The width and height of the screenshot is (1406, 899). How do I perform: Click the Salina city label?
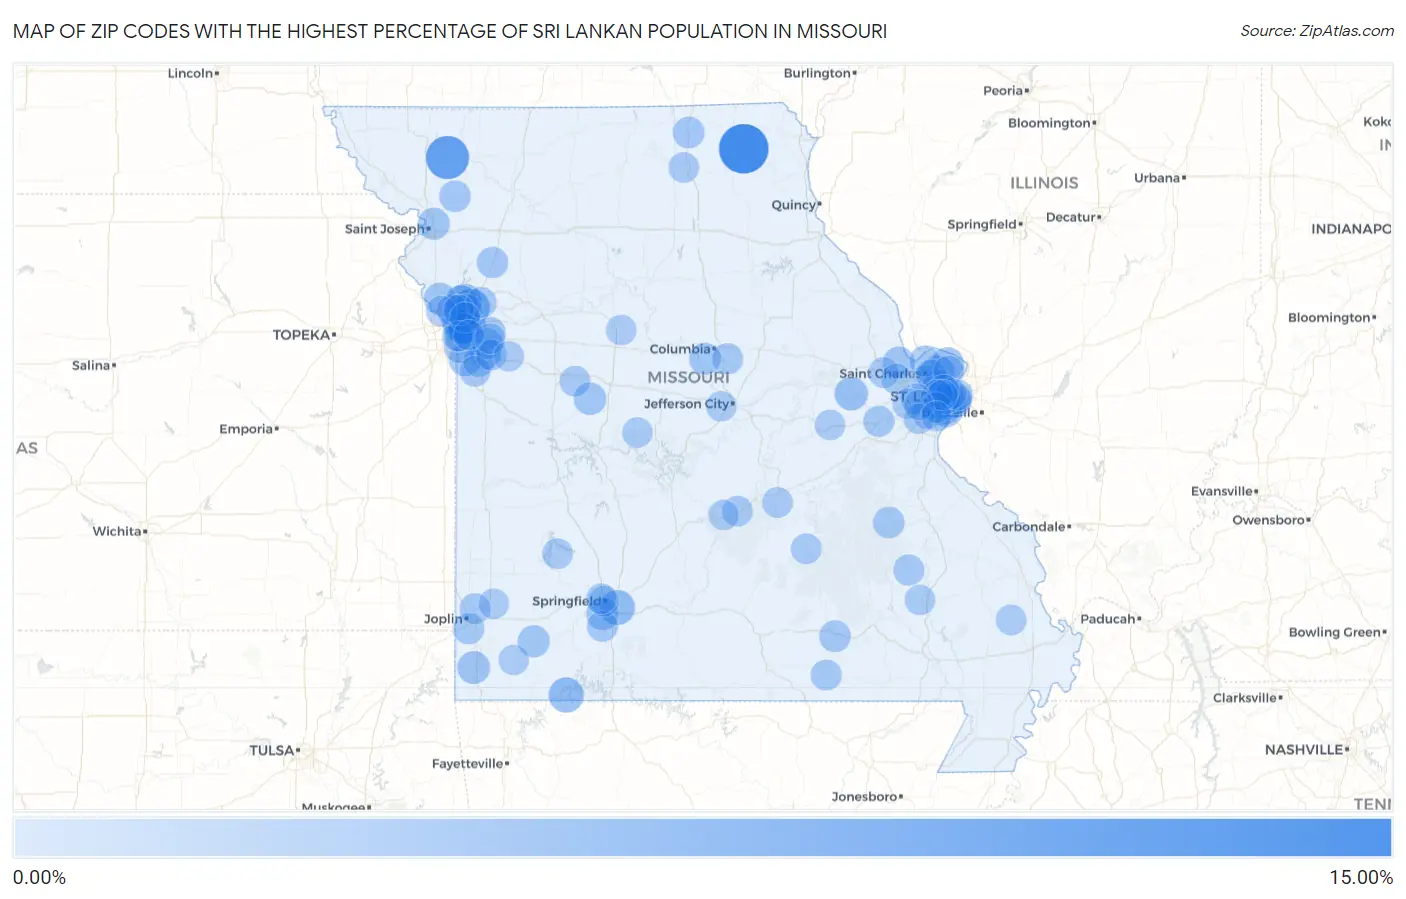tap(91, 365)
